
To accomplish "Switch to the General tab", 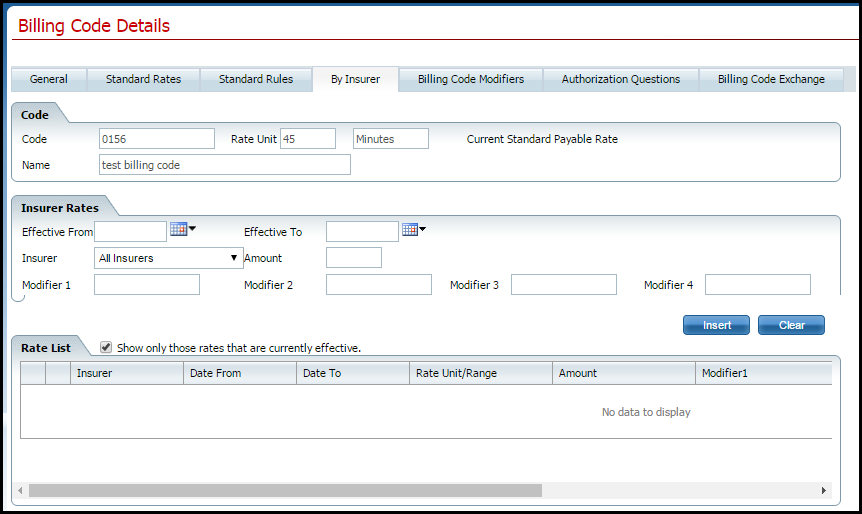I will [x=49, y=79].
